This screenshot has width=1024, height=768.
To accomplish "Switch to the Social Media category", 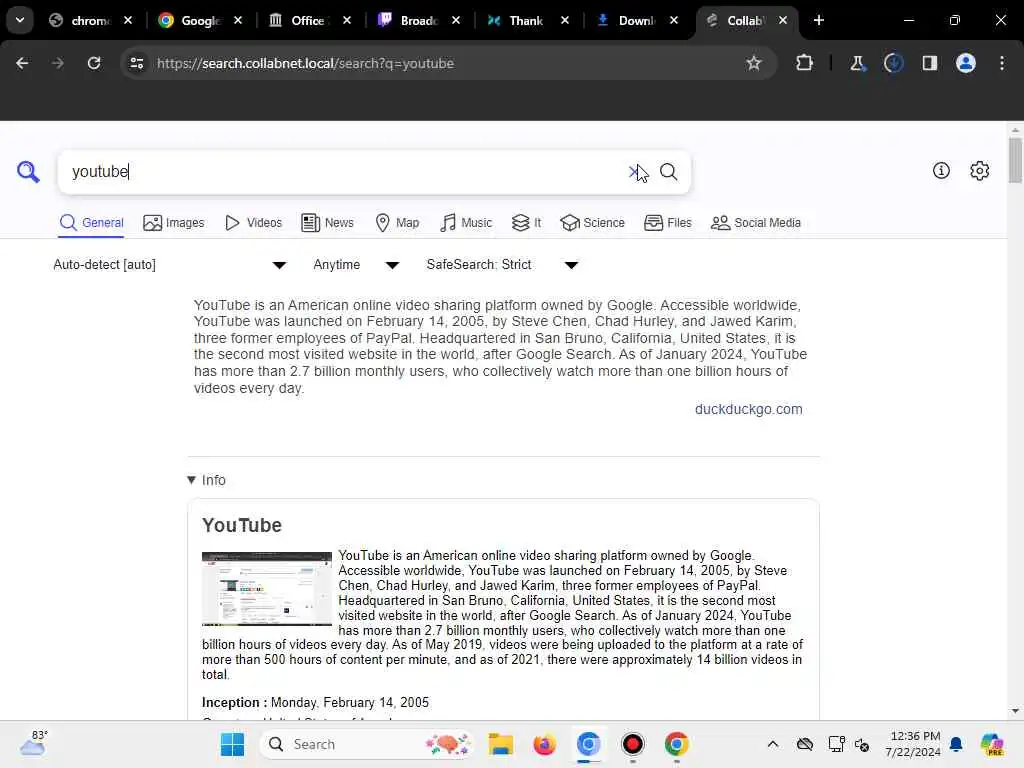I will point(756,223).
